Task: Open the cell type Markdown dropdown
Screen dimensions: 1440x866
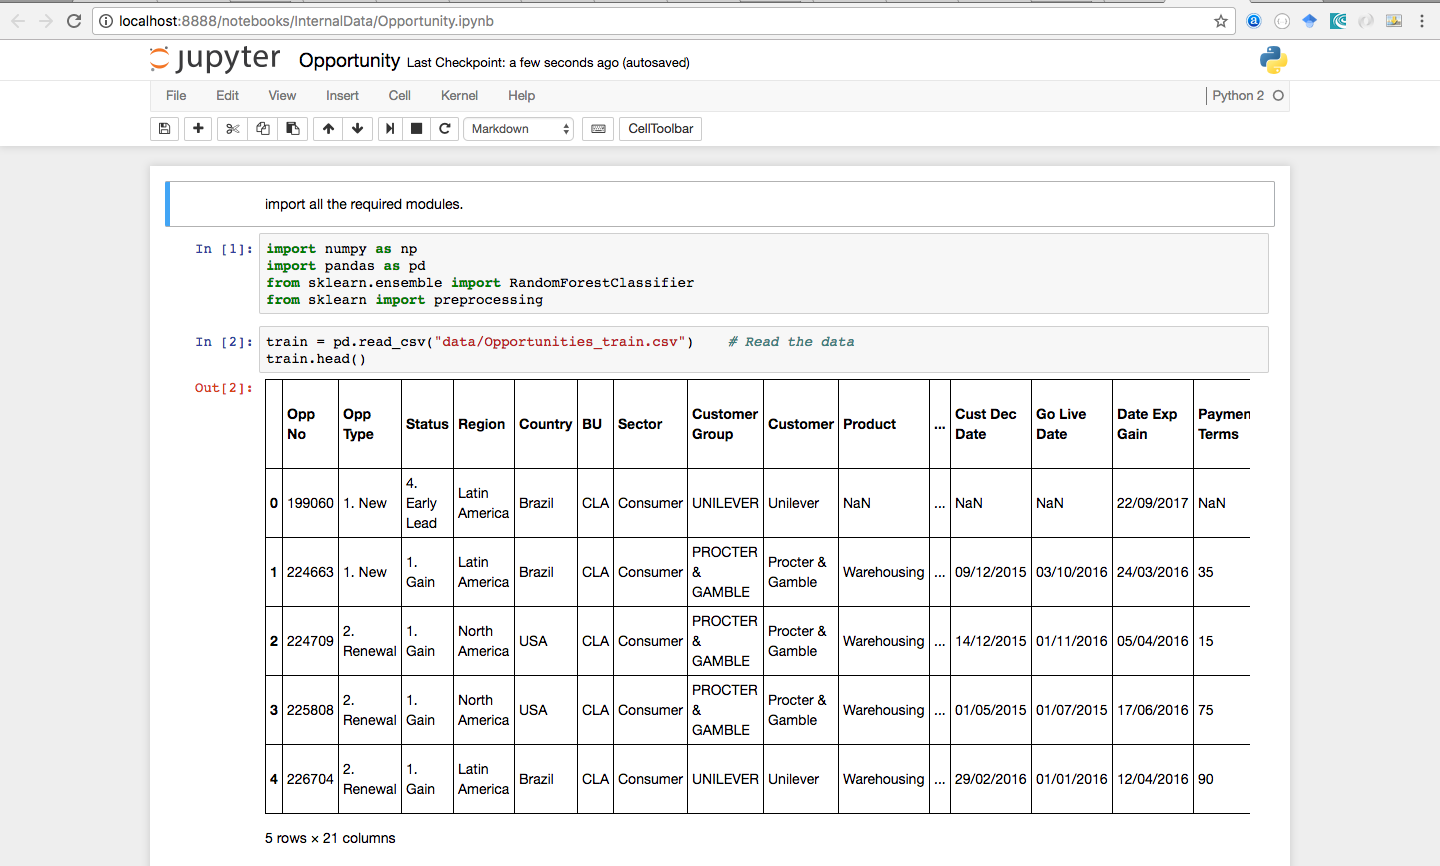Action: click(x=518, y=129)
